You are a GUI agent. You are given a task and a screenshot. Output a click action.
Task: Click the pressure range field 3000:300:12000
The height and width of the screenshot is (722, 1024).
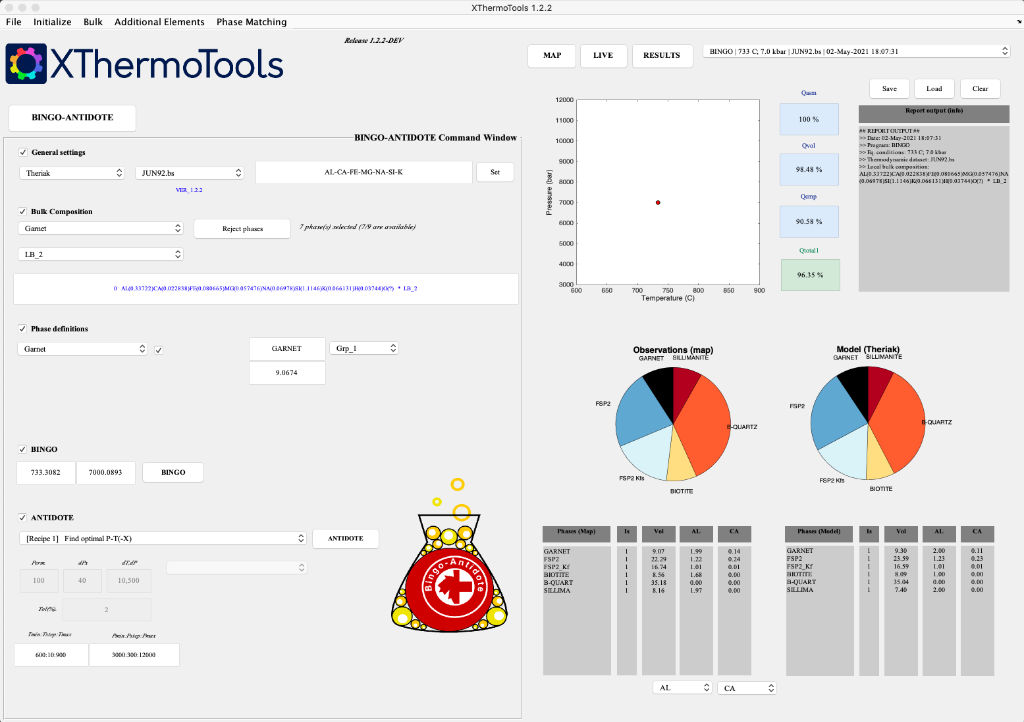pyautogui.click(x=134, y=655)
